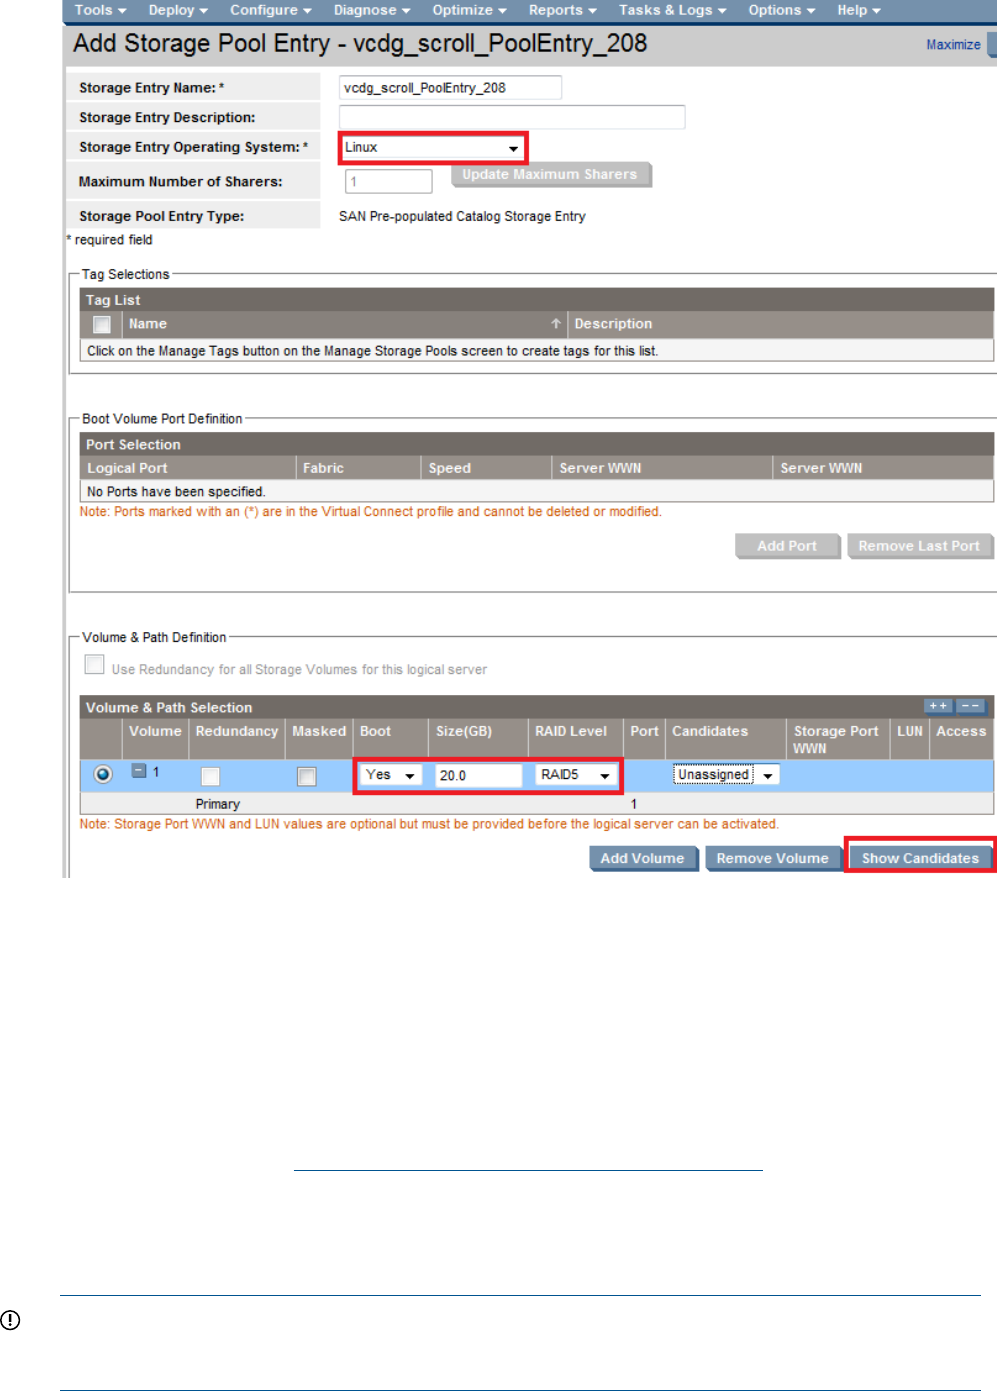Click the Speed column header
The height and width of the screenshot is (1391, 997).
coord(450,468)
